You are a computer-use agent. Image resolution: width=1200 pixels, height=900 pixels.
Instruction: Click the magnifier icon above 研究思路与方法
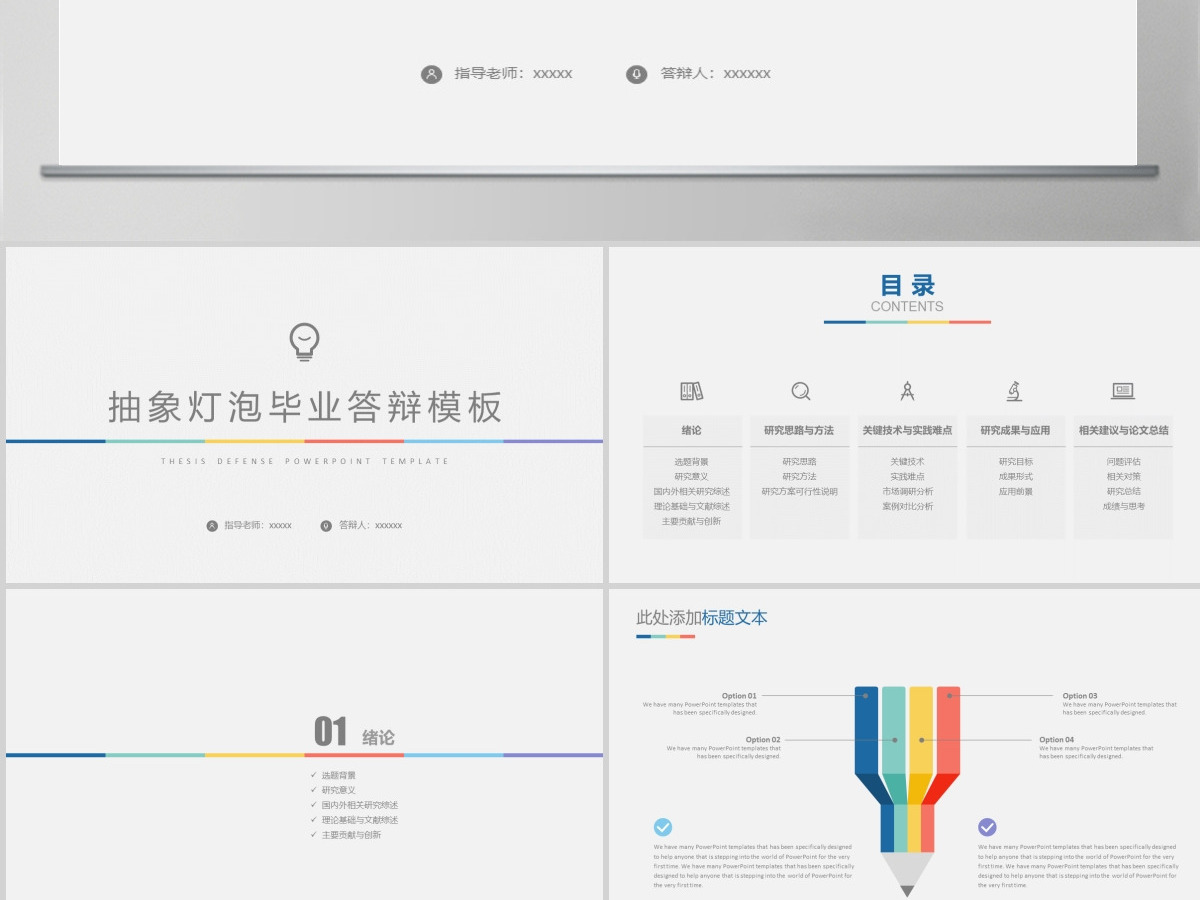pos(800,391)
